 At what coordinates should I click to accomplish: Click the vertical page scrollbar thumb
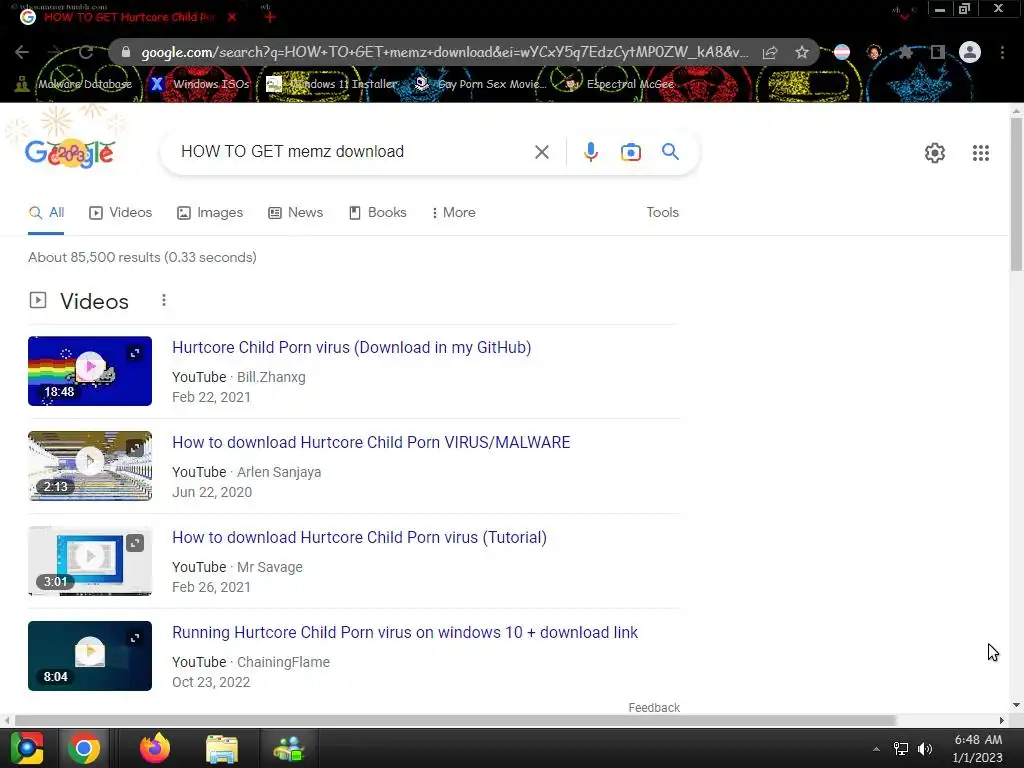(1016, 194)
